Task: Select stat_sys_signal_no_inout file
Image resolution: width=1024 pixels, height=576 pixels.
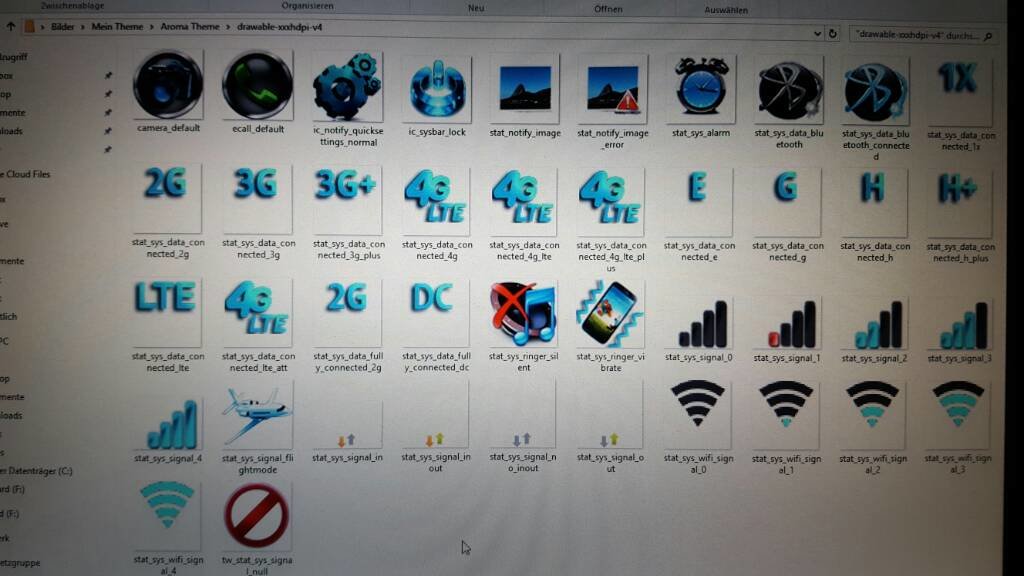Action: click(522, 415)
